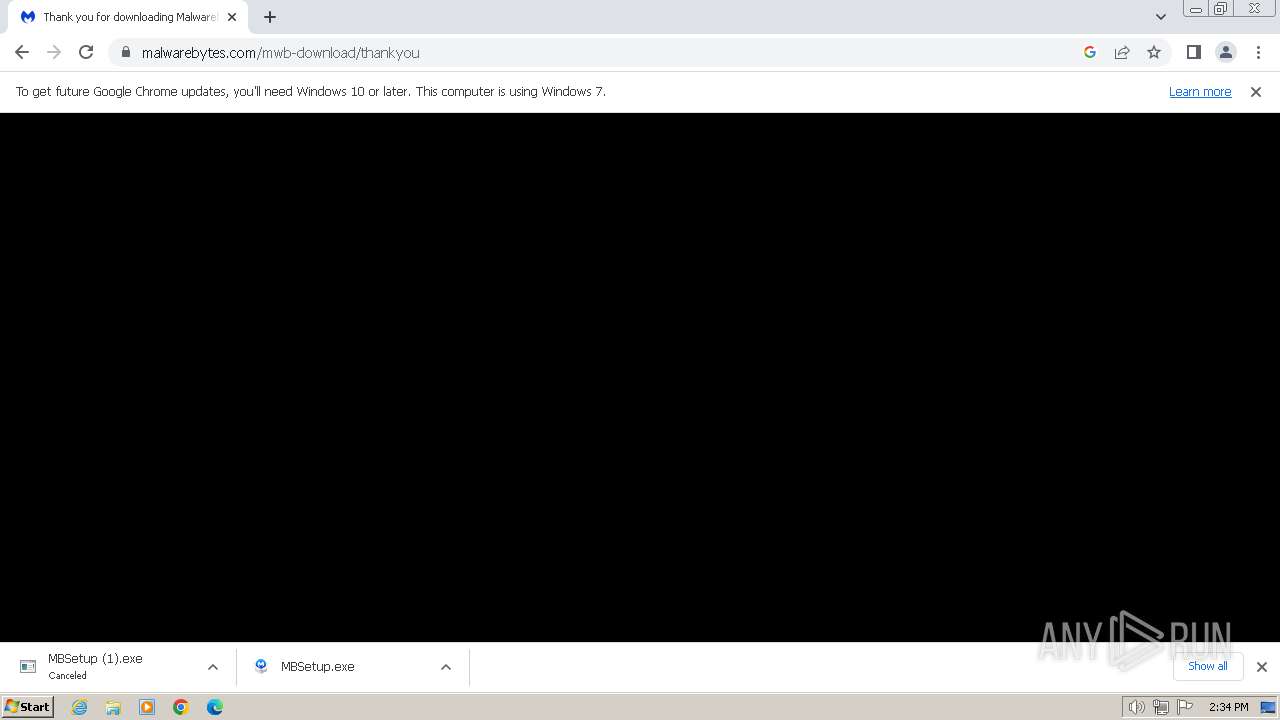Open the Chrome profile menu

[x=1226, y=52]
